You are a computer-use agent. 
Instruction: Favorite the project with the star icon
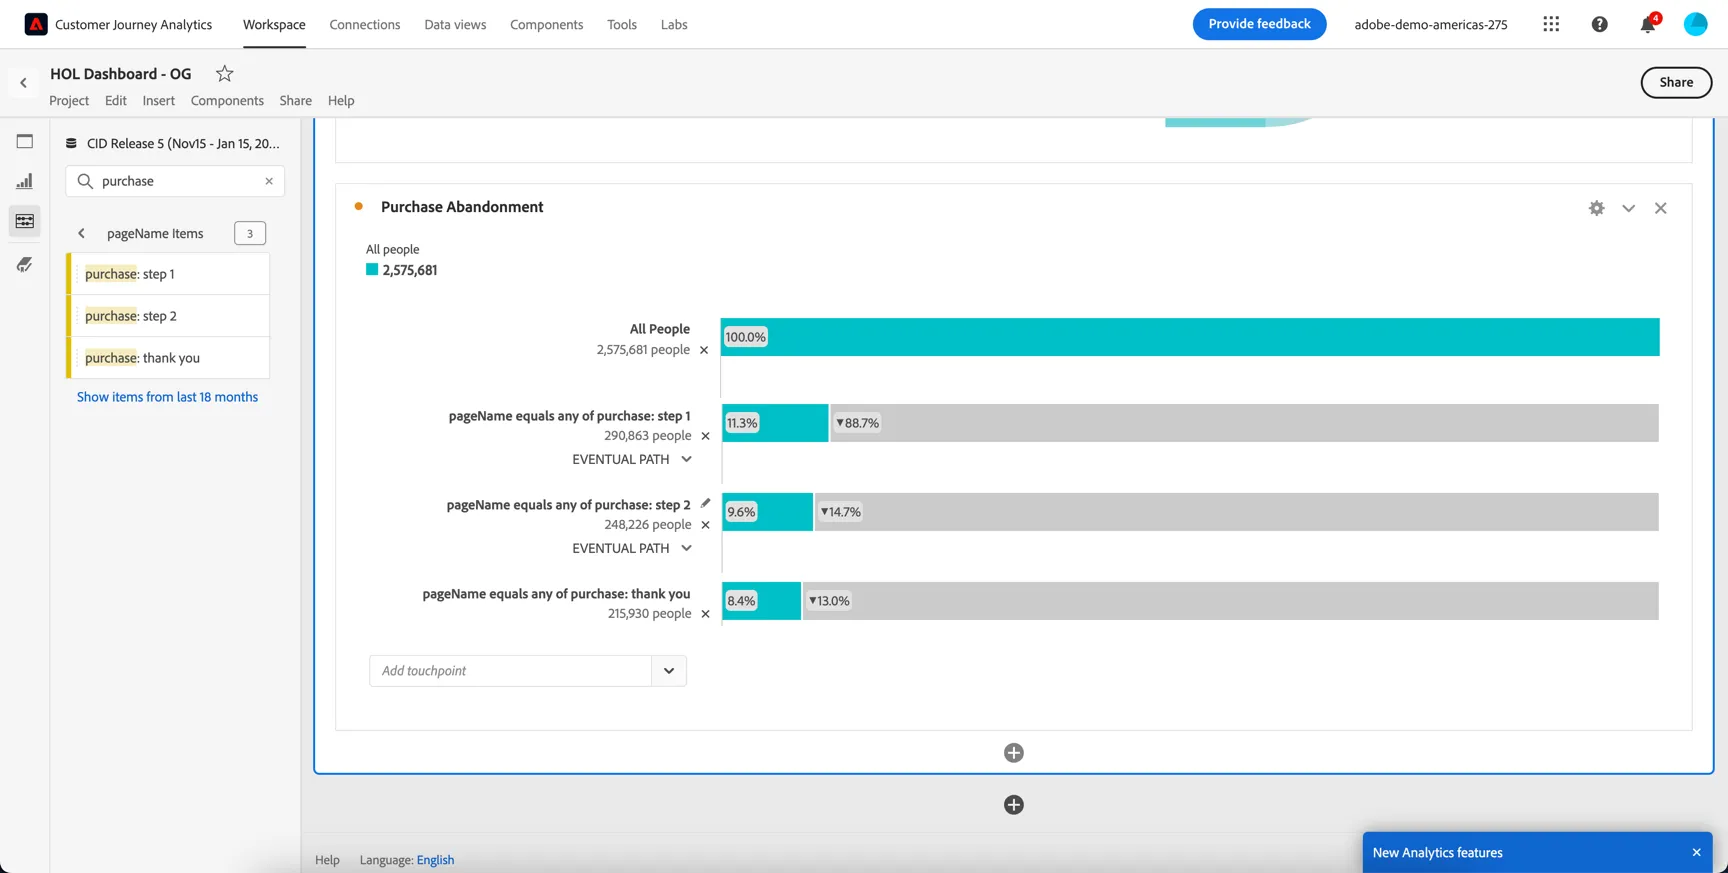tap(225, 74)
